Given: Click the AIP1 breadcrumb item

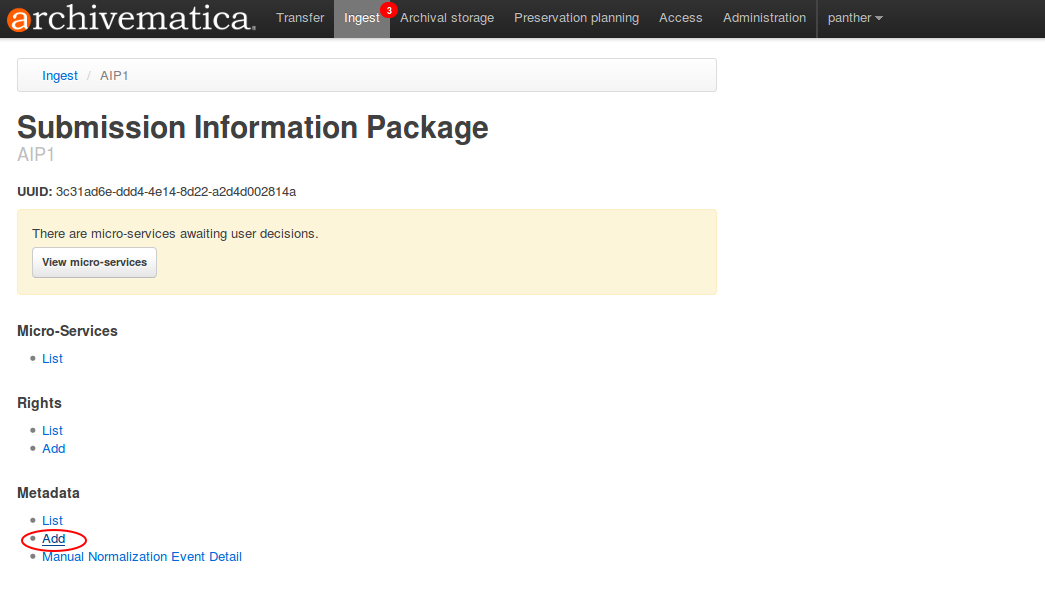Looking at the screenshot, I should click(x=114, y=76).
